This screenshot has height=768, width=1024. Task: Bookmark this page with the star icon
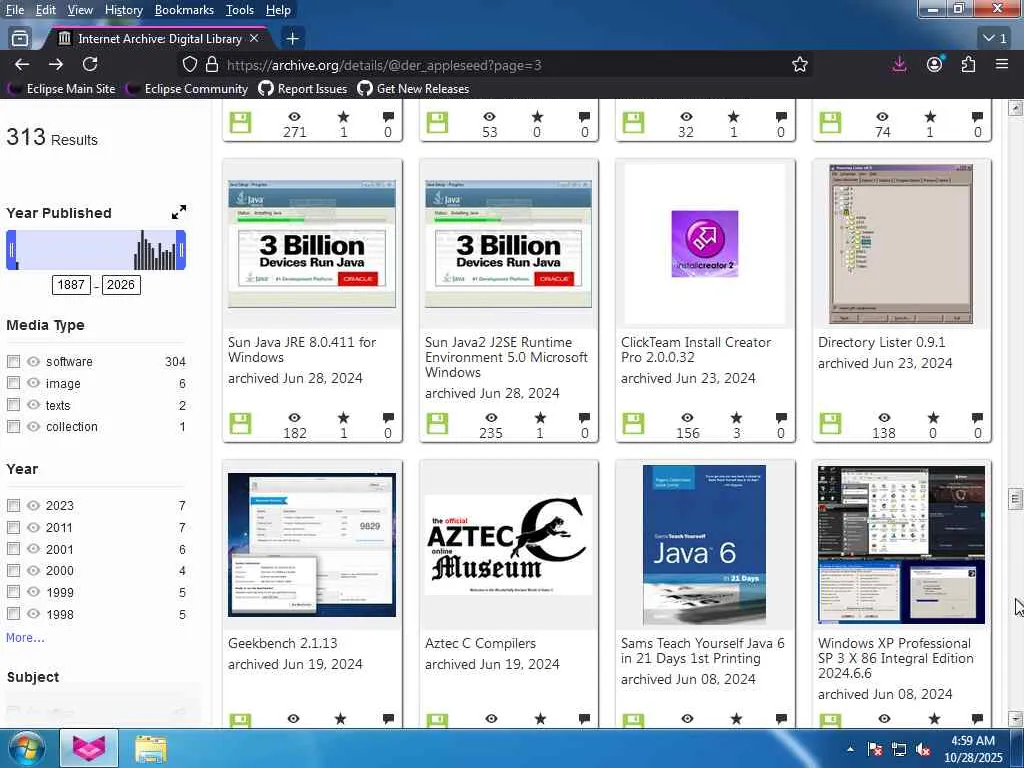[x=800, y=65]
